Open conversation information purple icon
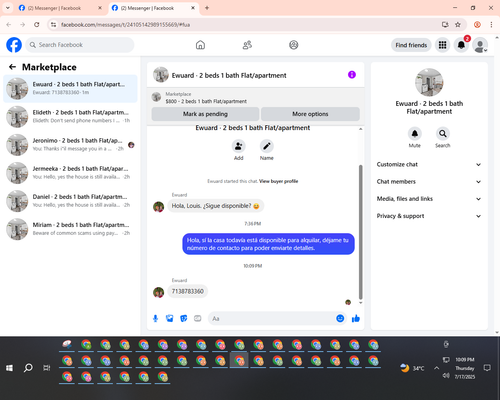Viewport: 500px width, 400px height. 352,75
